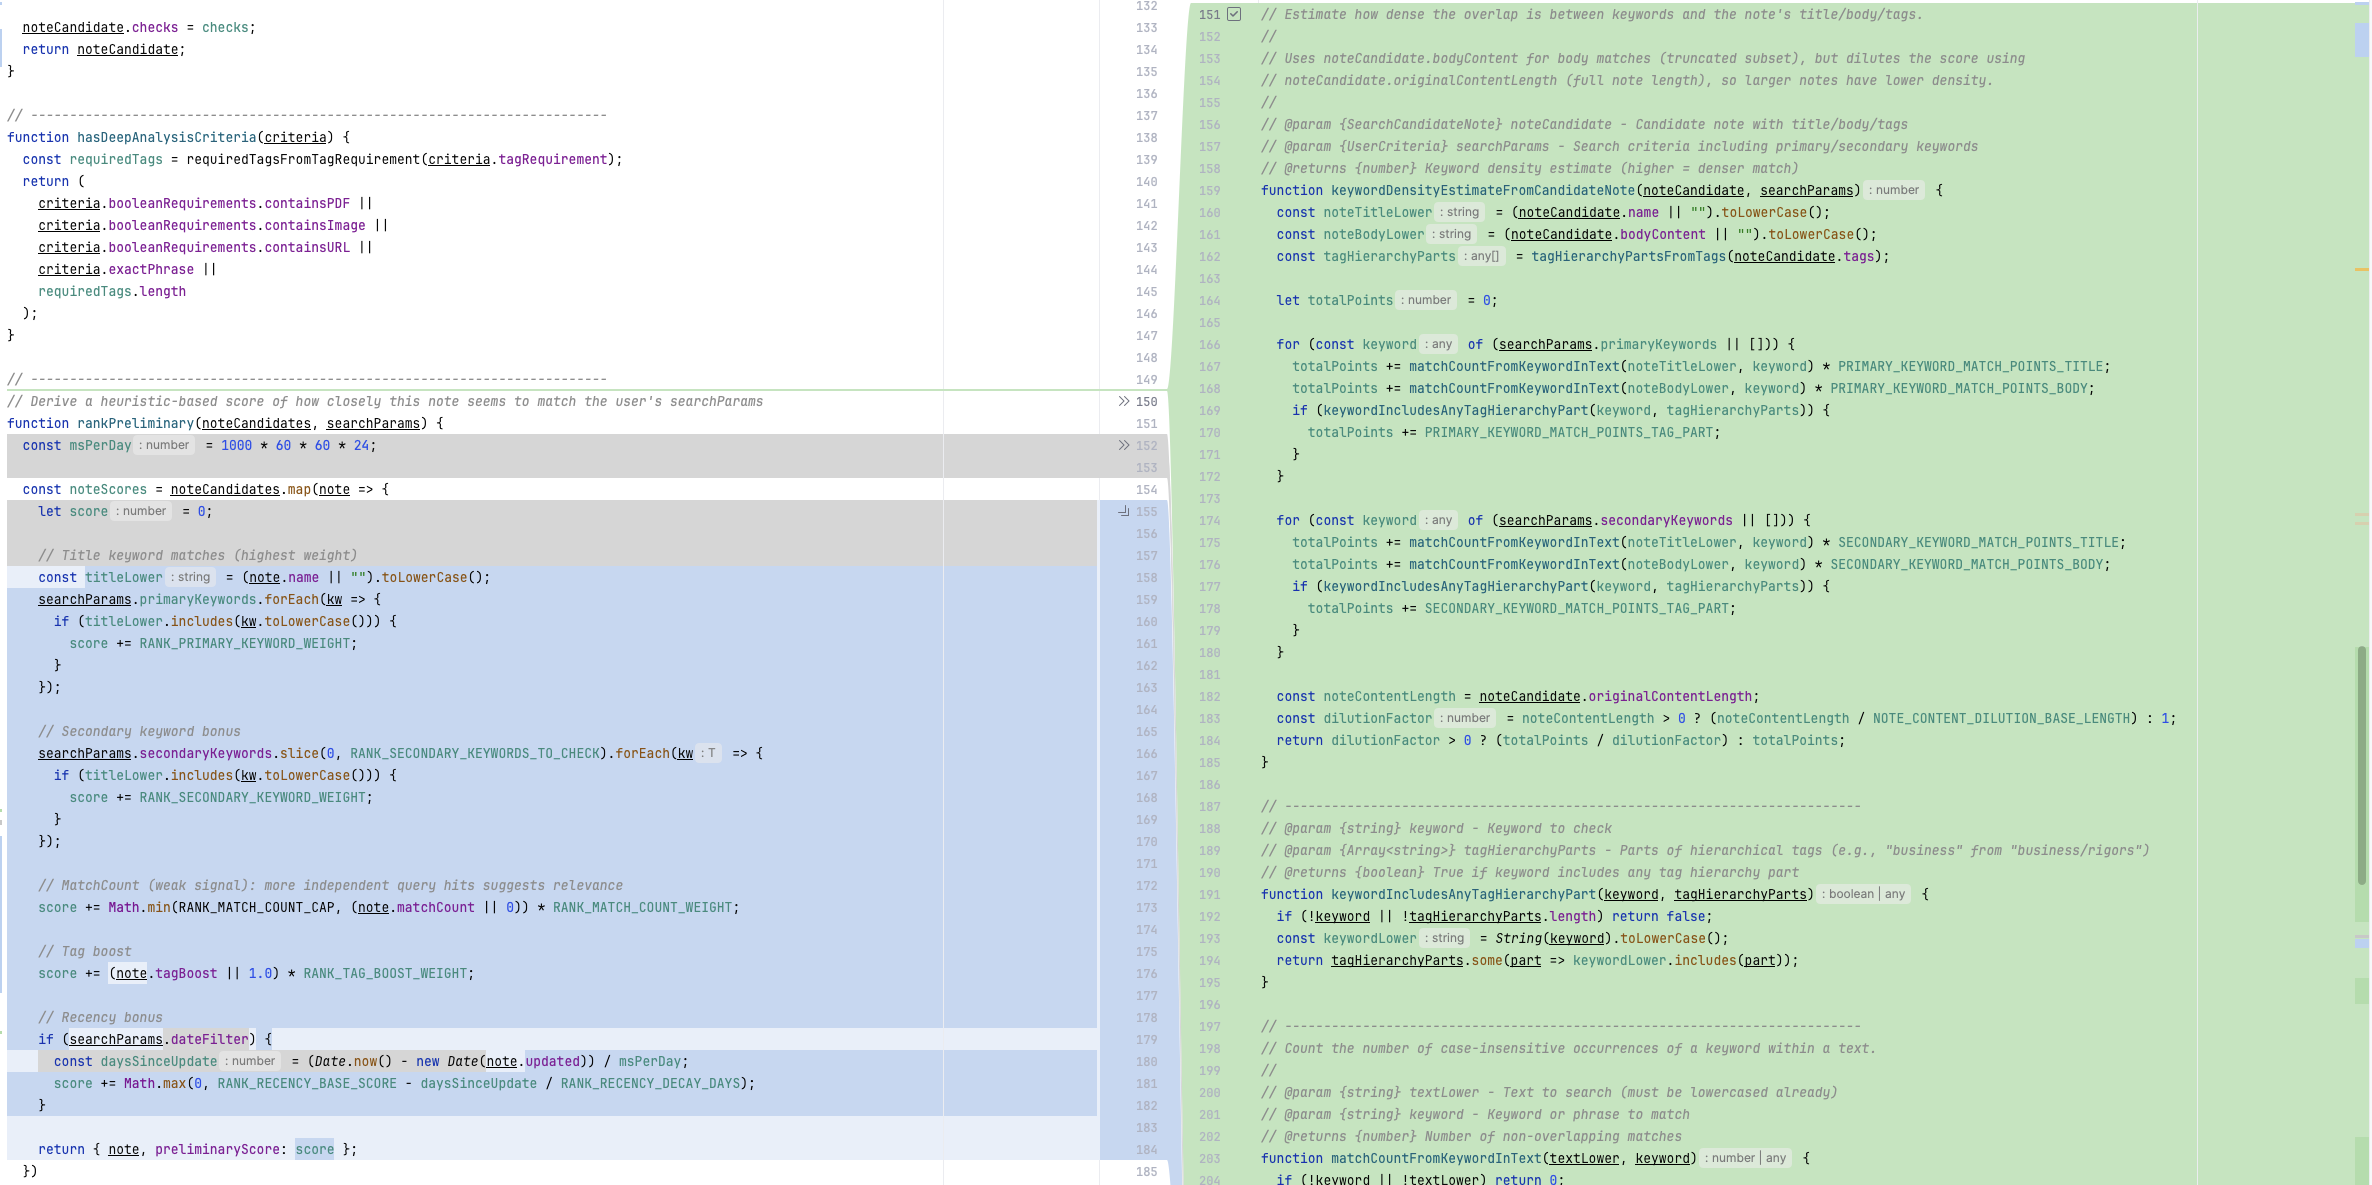Click line number 185 in middle gutter
The height and width of the screenshot is (1185, 2372).
(1146, 1171)
